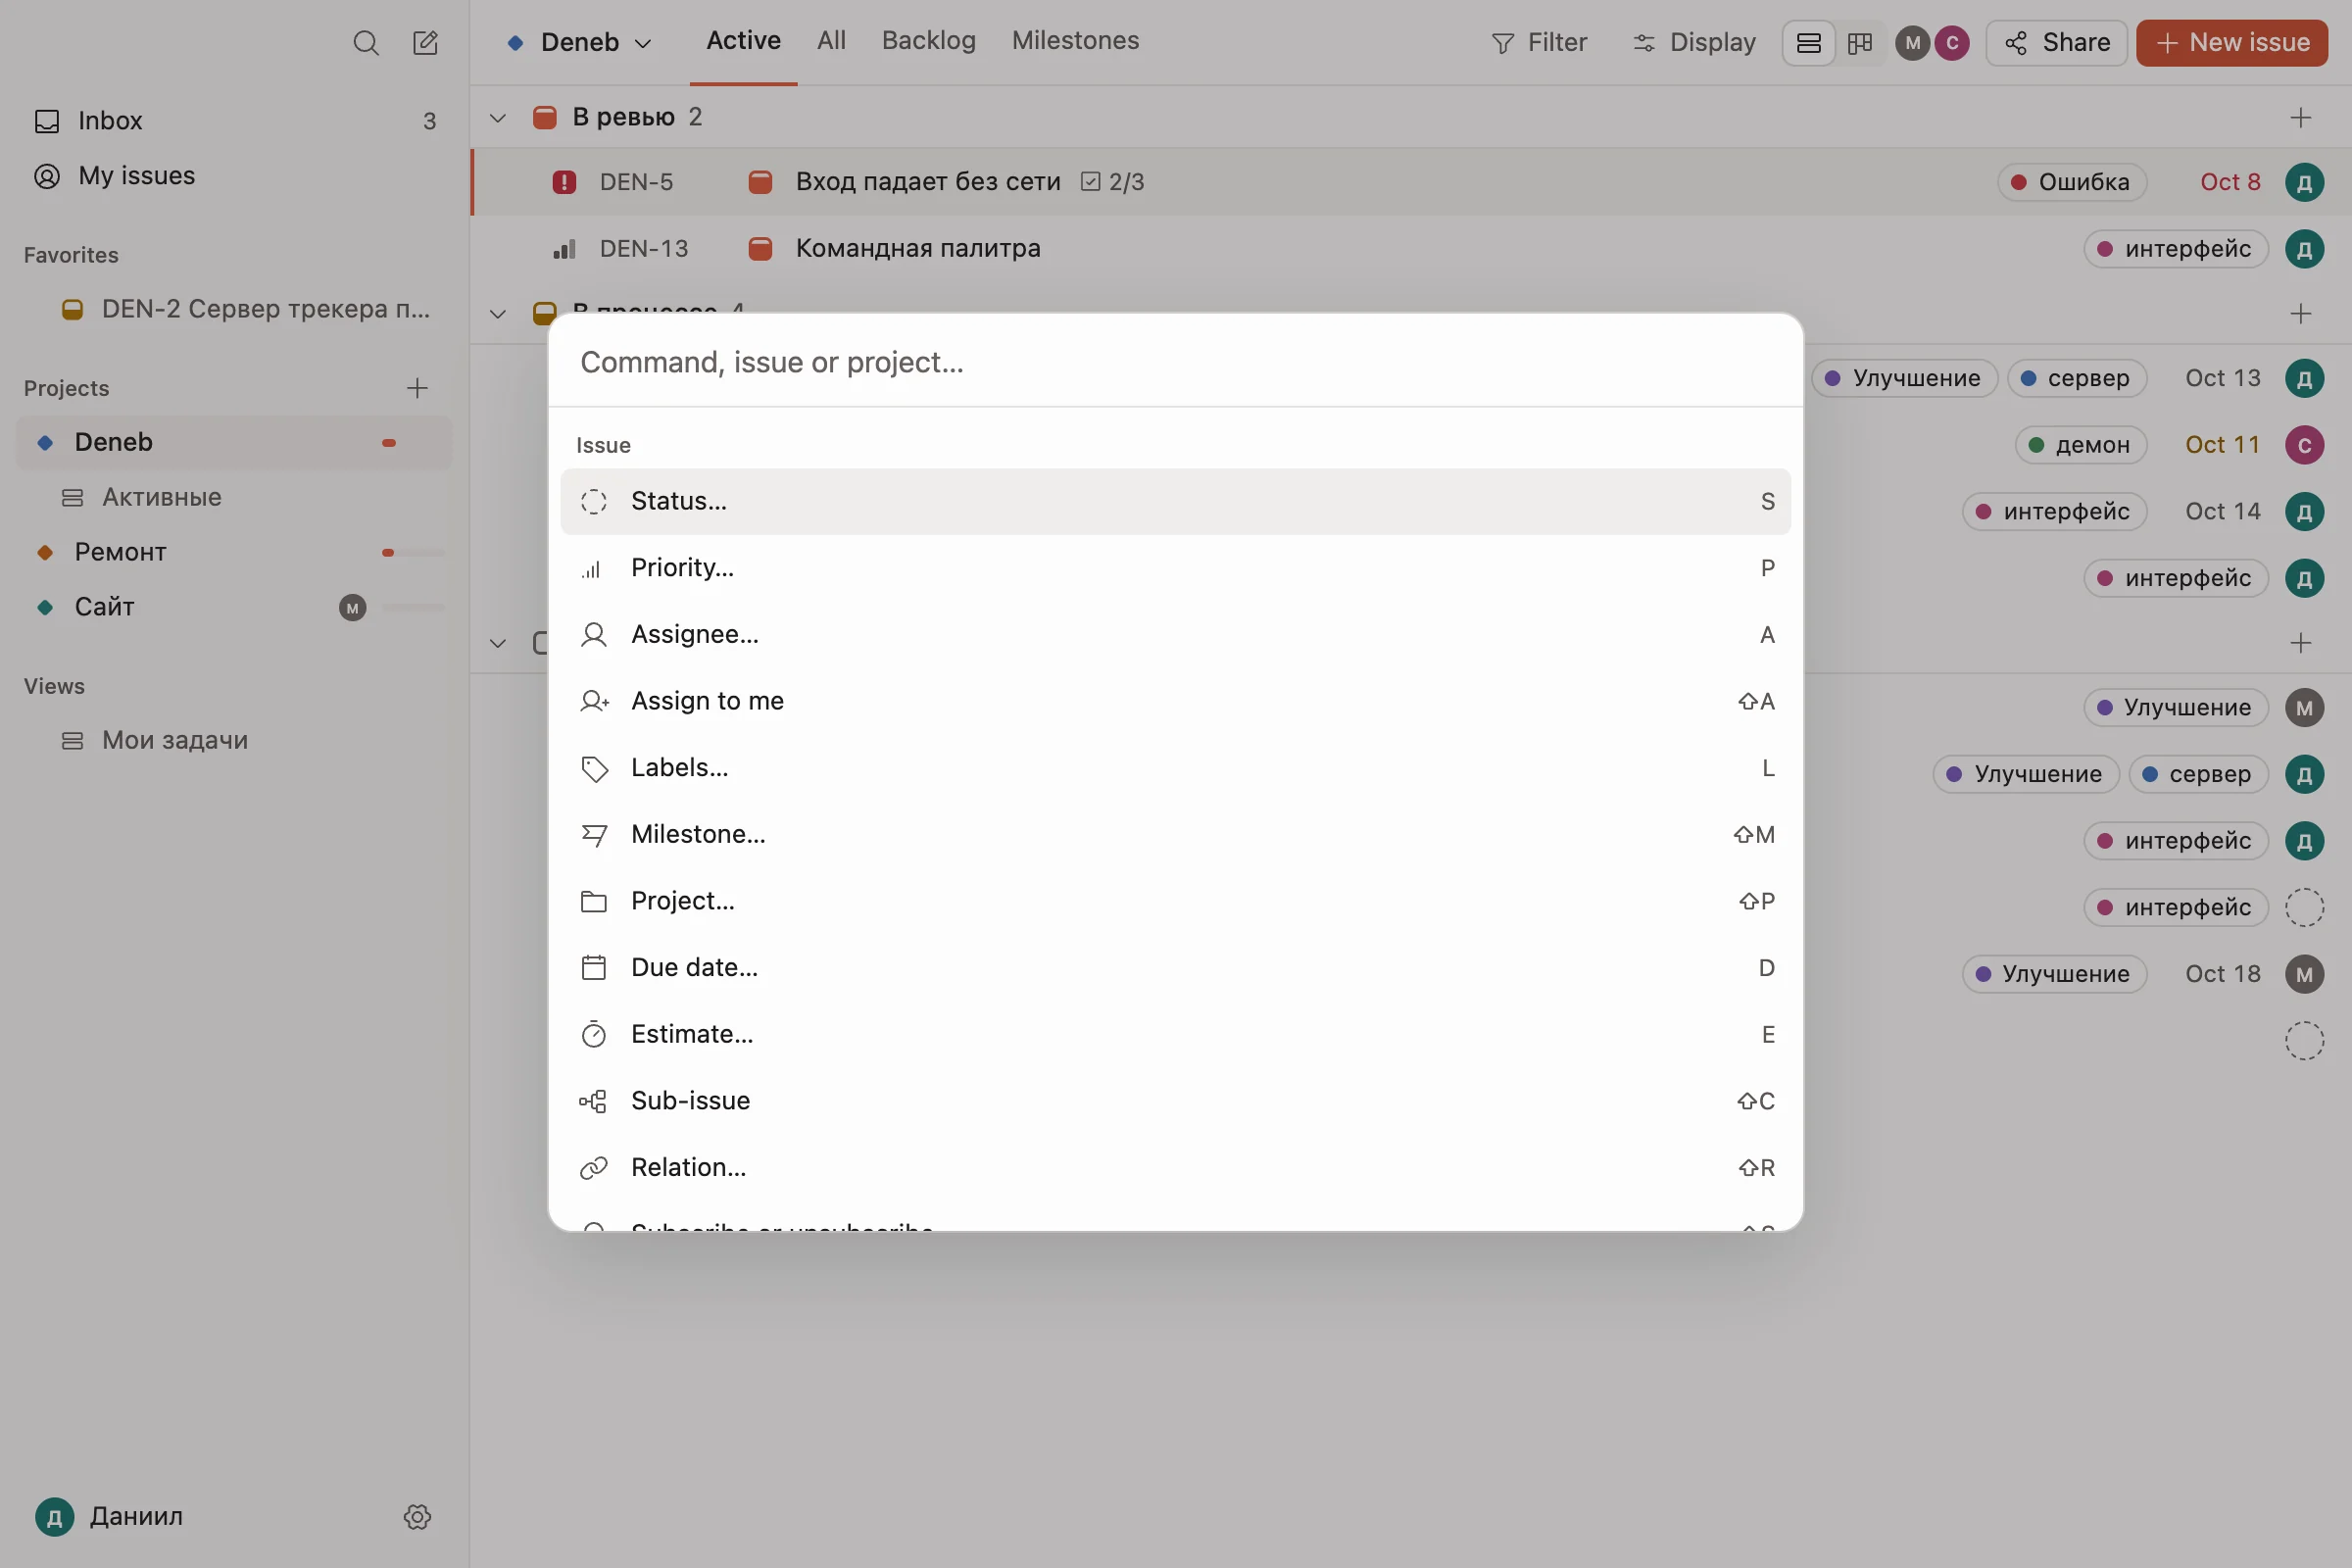Focus the command palette search field
The image size is (2352, 1568).
1175,362
